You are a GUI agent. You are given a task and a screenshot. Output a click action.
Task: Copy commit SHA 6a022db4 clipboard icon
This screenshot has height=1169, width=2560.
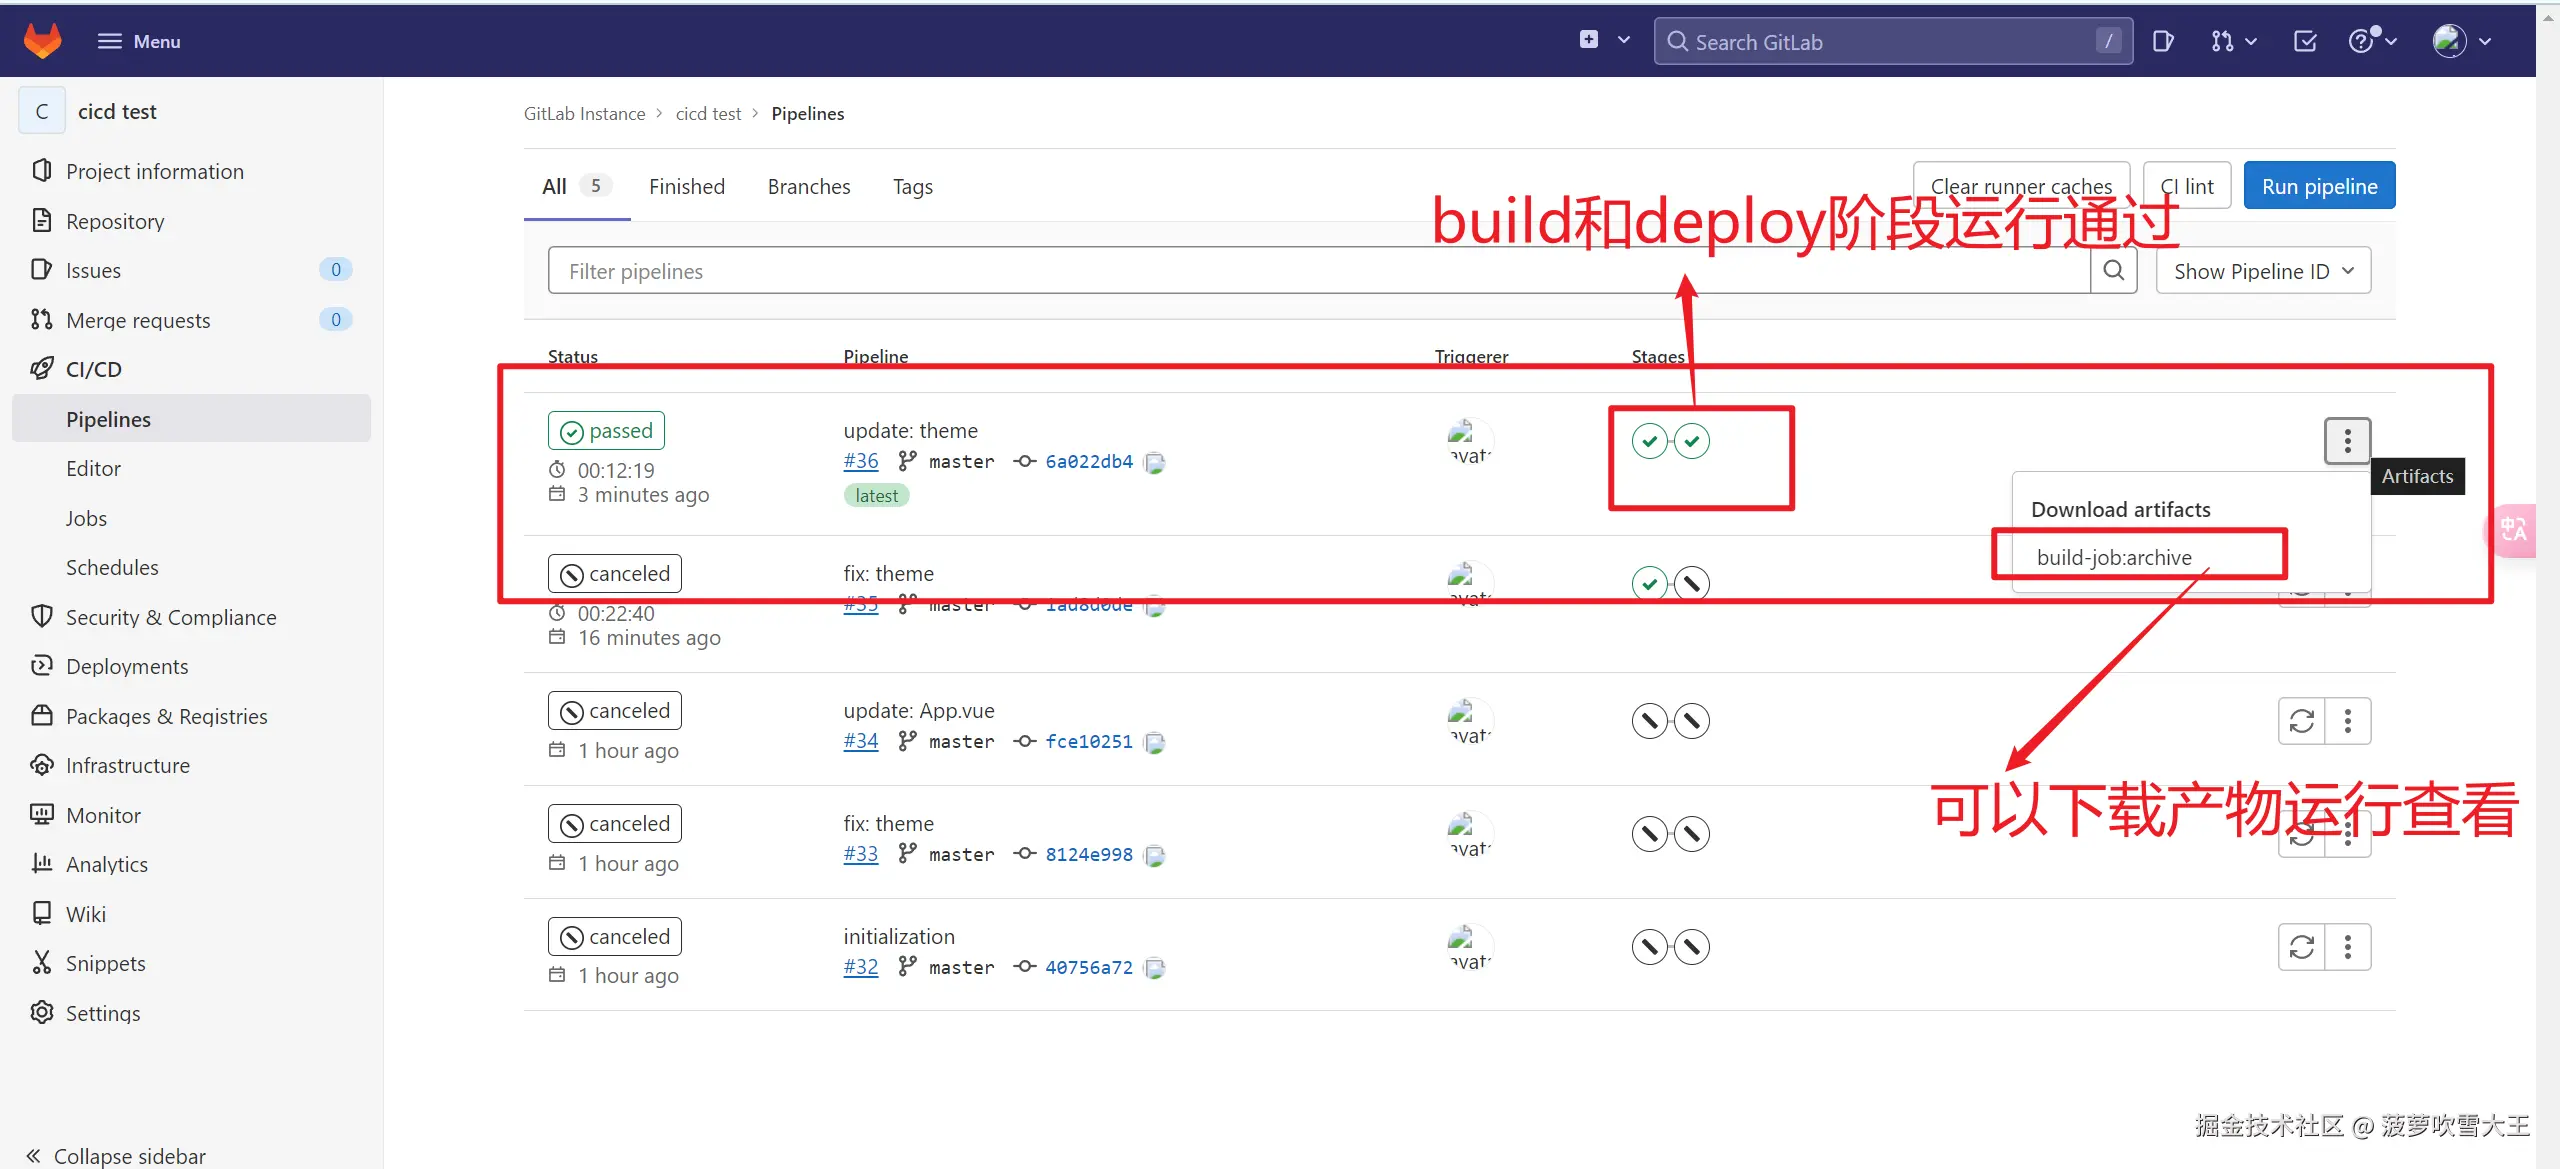pos(1155,462)
